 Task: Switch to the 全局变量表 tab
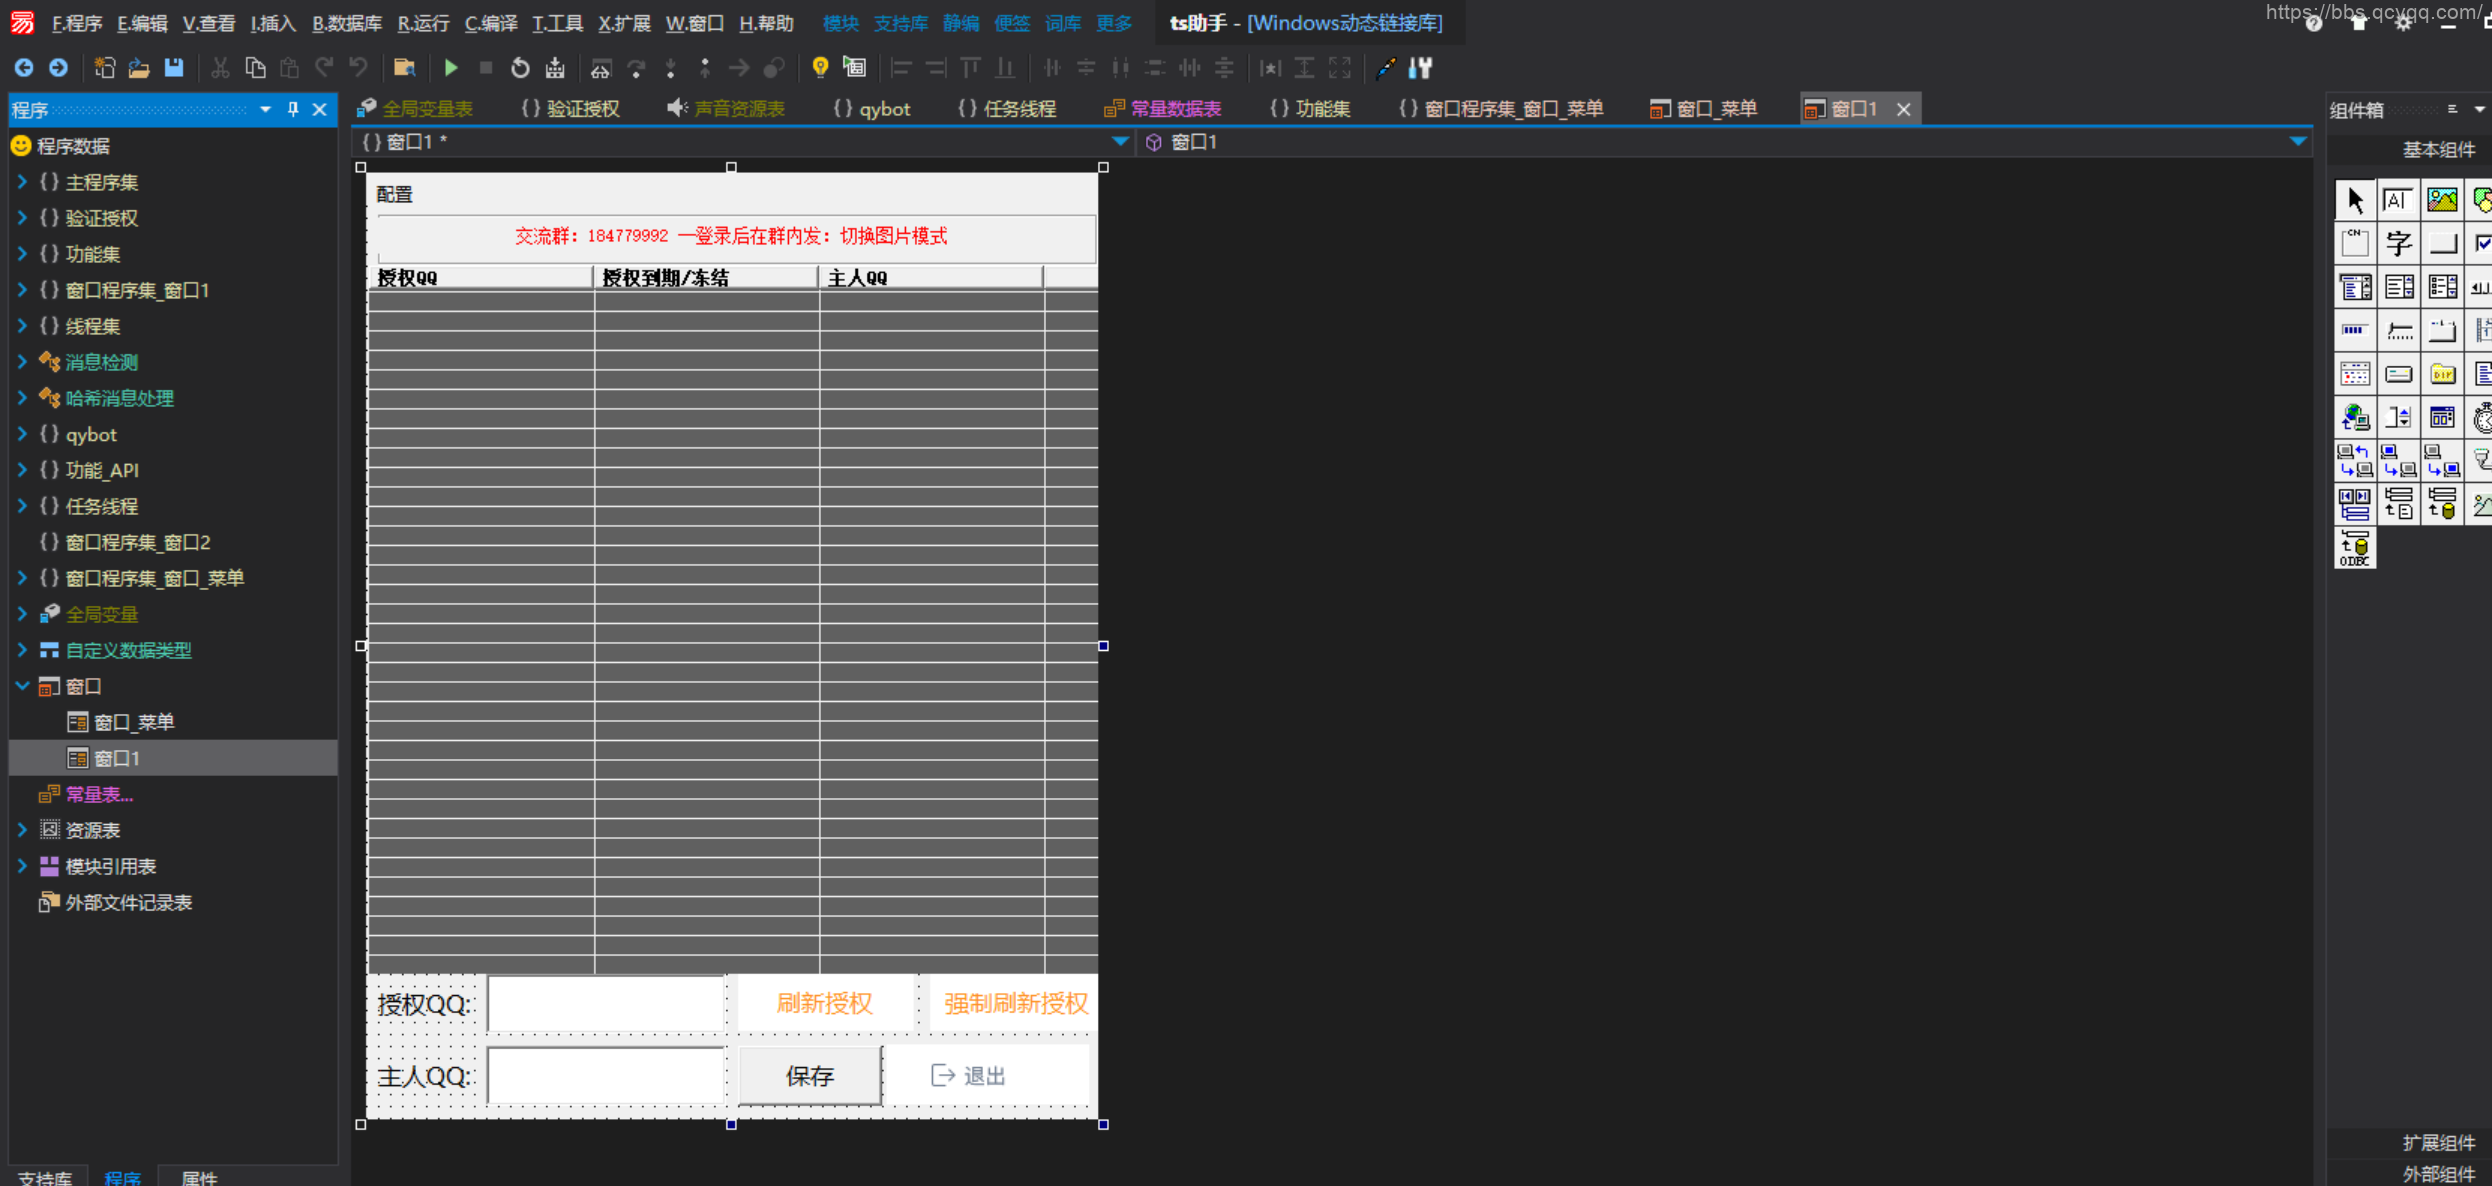[x=415, y=109]
